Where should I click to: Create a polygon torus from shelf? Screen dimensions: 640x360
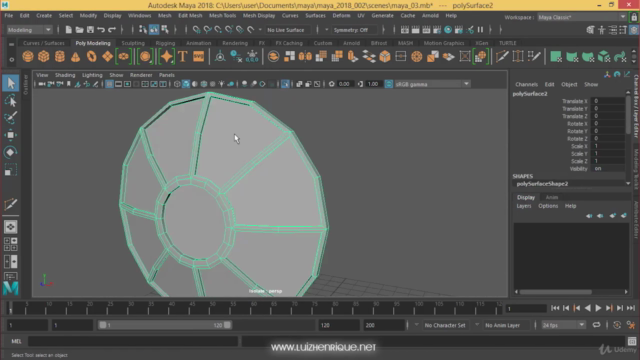91,56
